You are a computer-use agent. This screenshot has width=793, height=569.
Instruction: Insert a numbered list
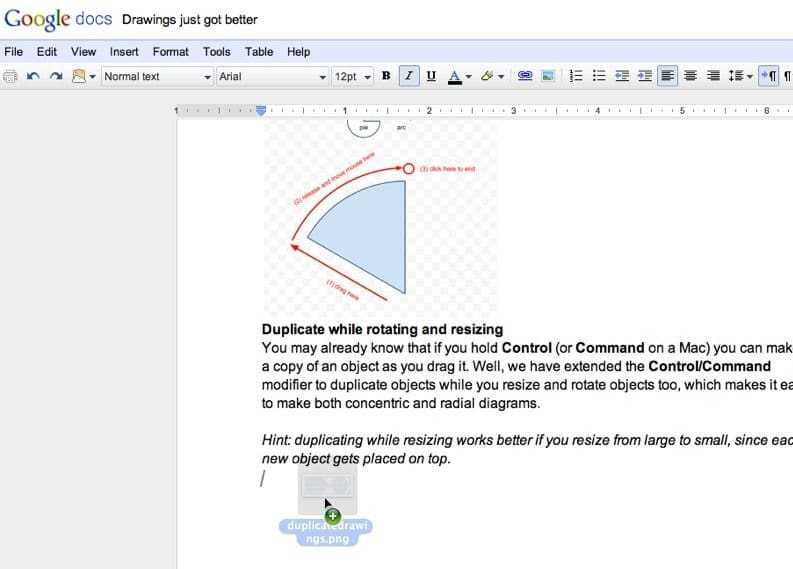coord(576,76)
